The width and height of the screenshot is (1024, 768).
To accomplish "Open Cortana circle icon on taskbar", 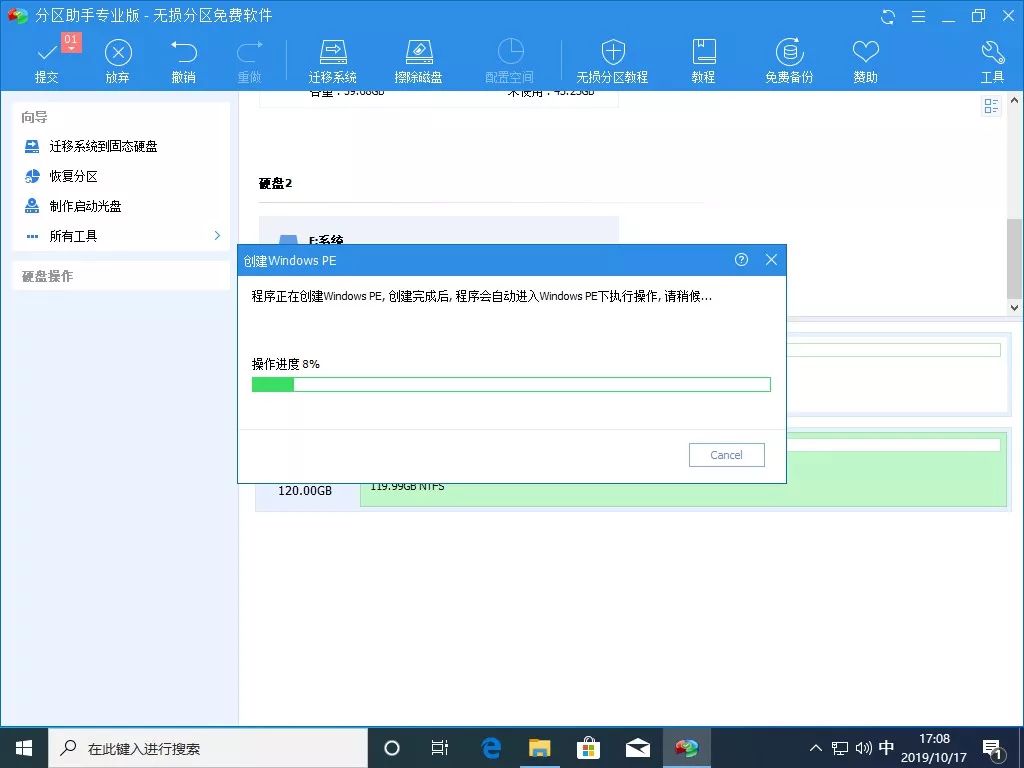I will point(392,748).
